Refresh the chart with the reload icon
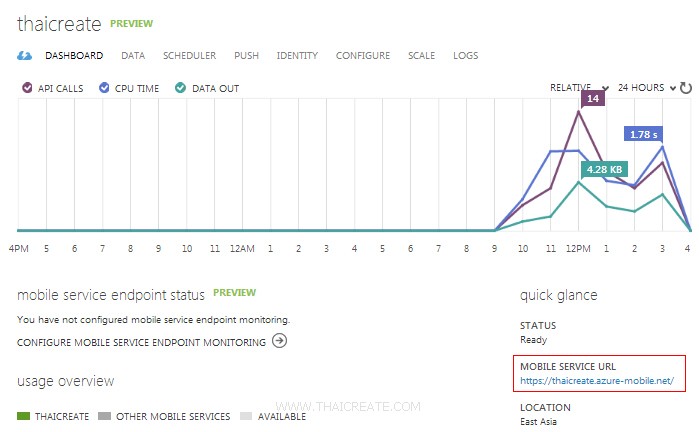This screenshot has width=699, height=432. (686, 88)
